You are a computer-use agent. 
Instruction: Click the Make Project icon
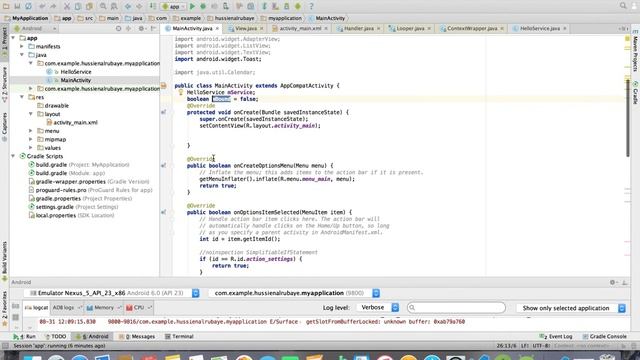point(153,6)
